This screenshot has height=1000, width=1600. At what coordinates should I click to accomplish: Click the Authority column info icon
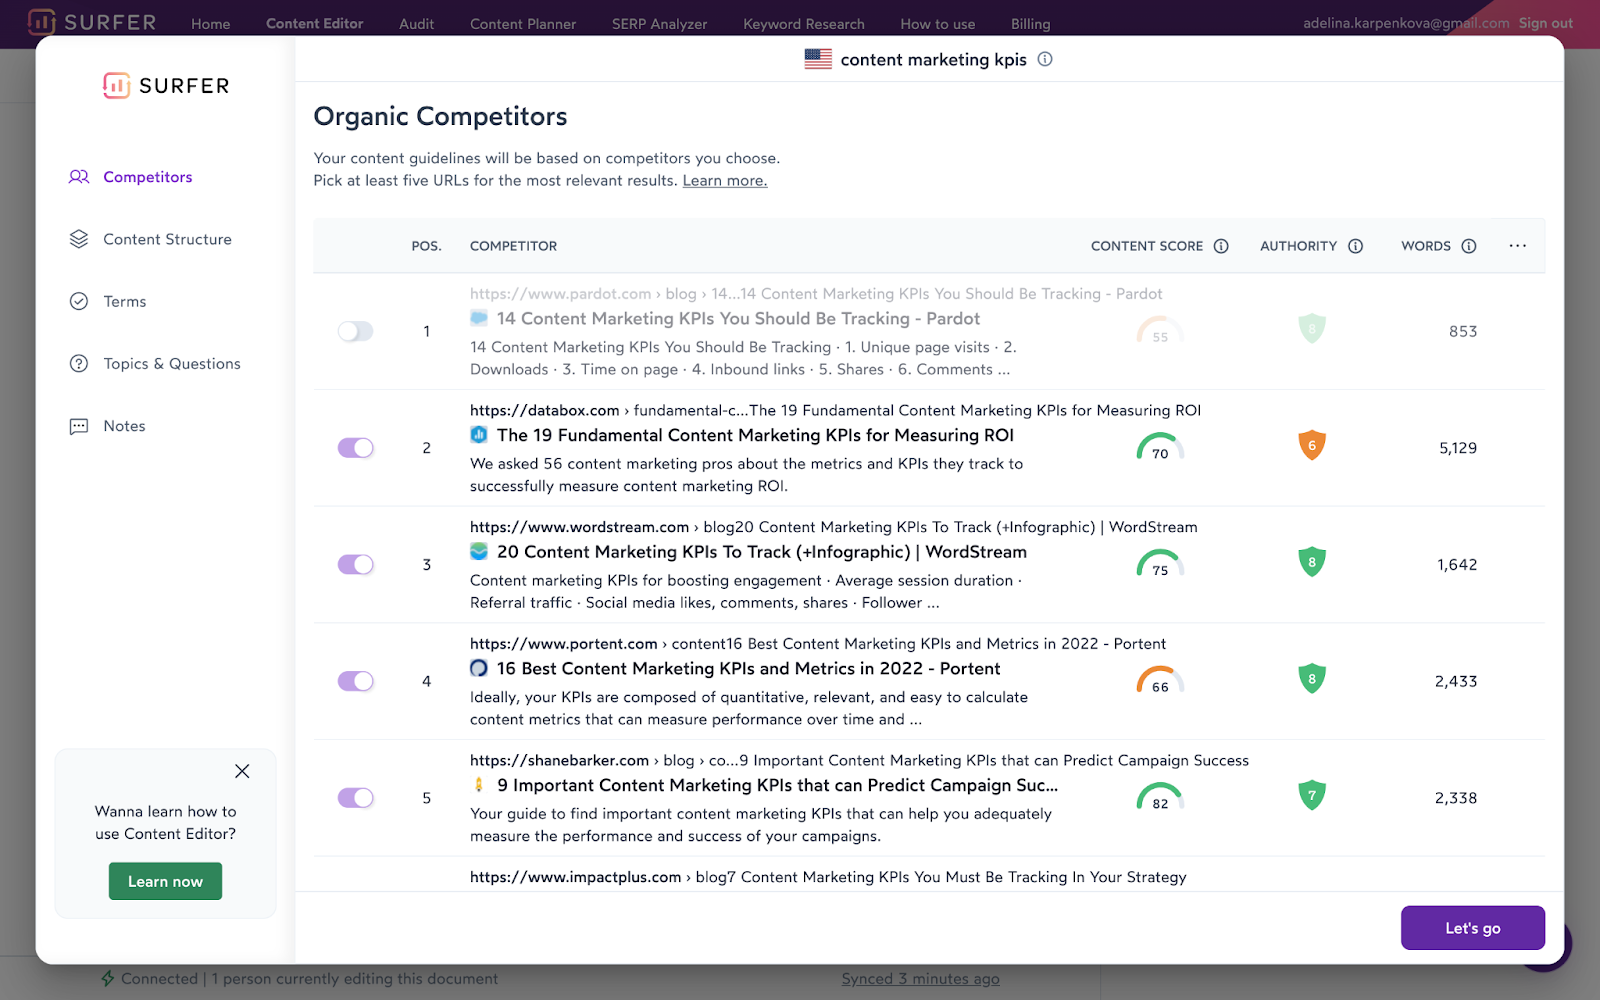(x=1355, y=246)
